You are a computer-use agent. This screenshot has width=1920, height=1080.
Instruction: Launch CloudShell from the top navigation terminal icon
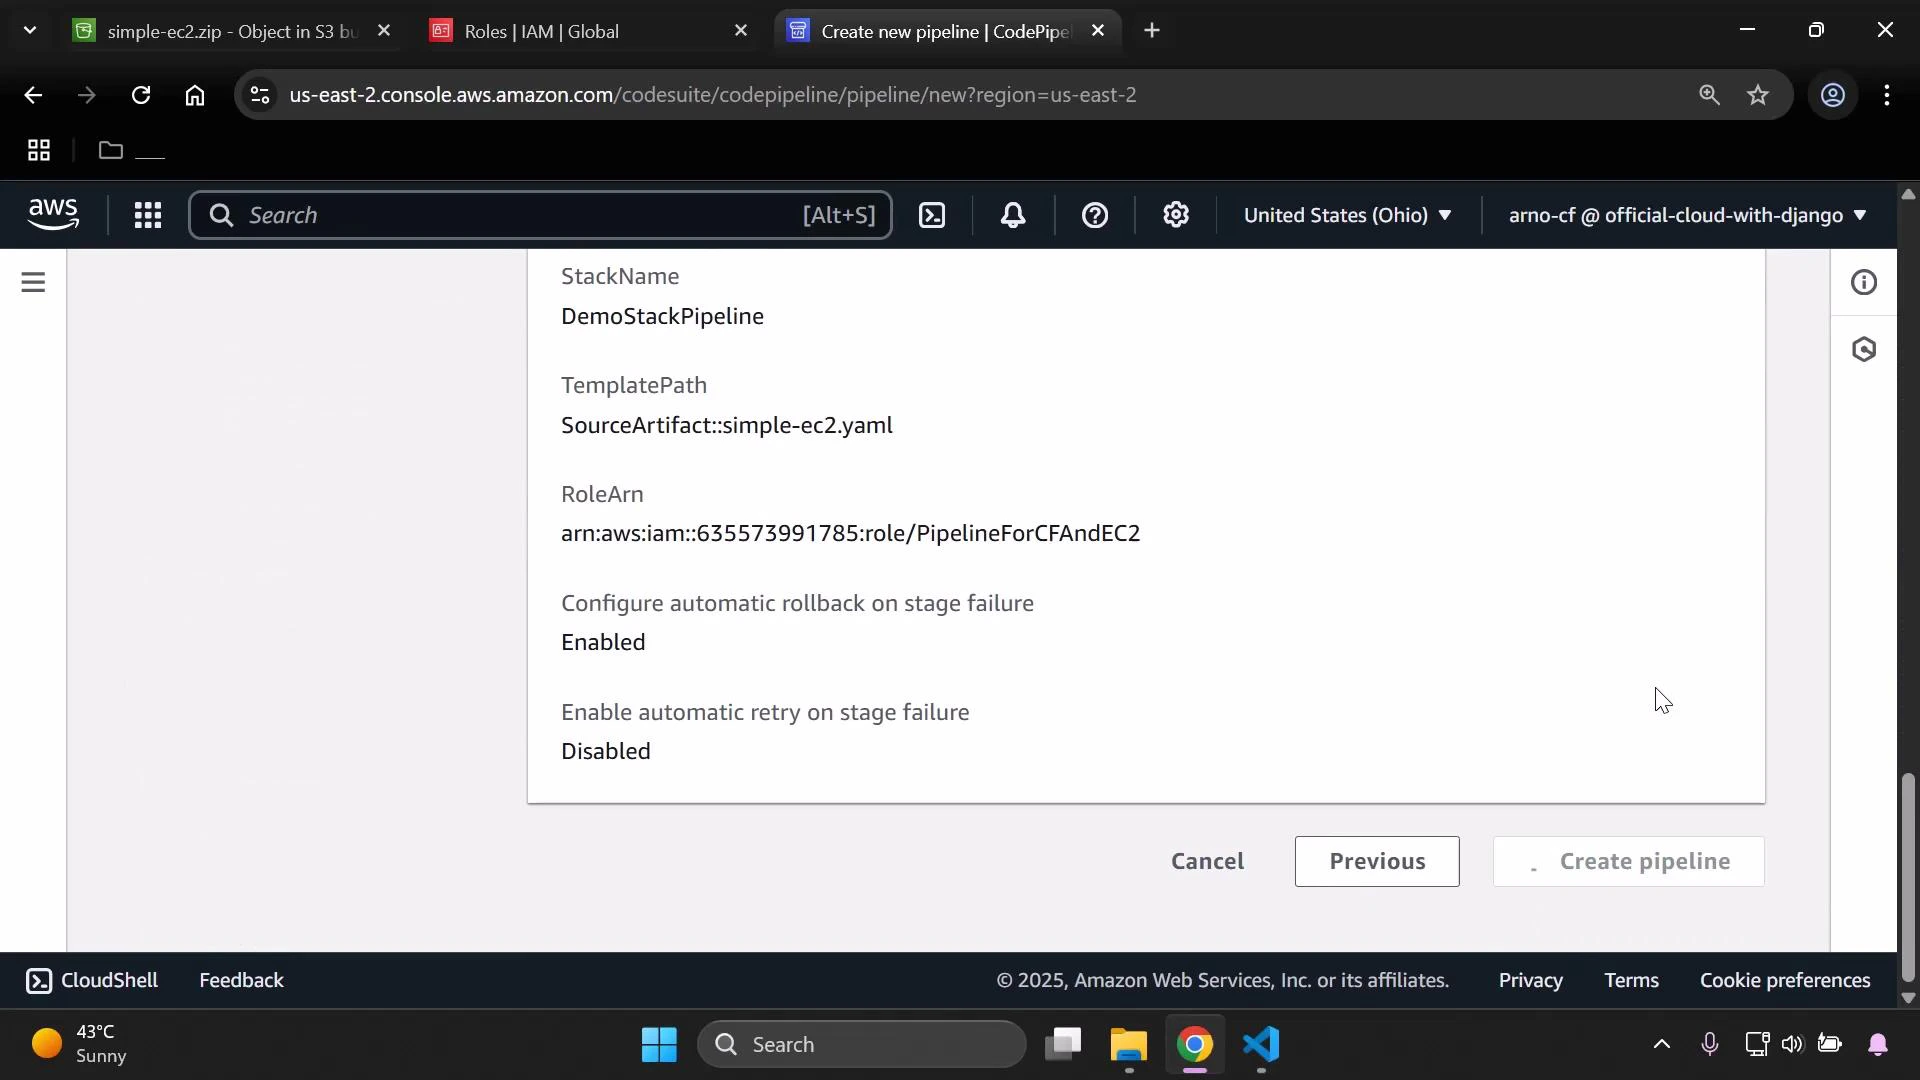[931, 215]
